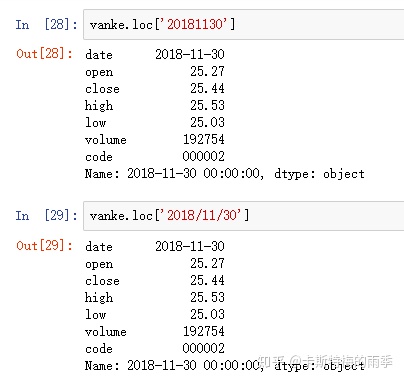Select close value 25.44 in Out[28]
This screenshot has width=404, height=382.
(x=207, y=88)
